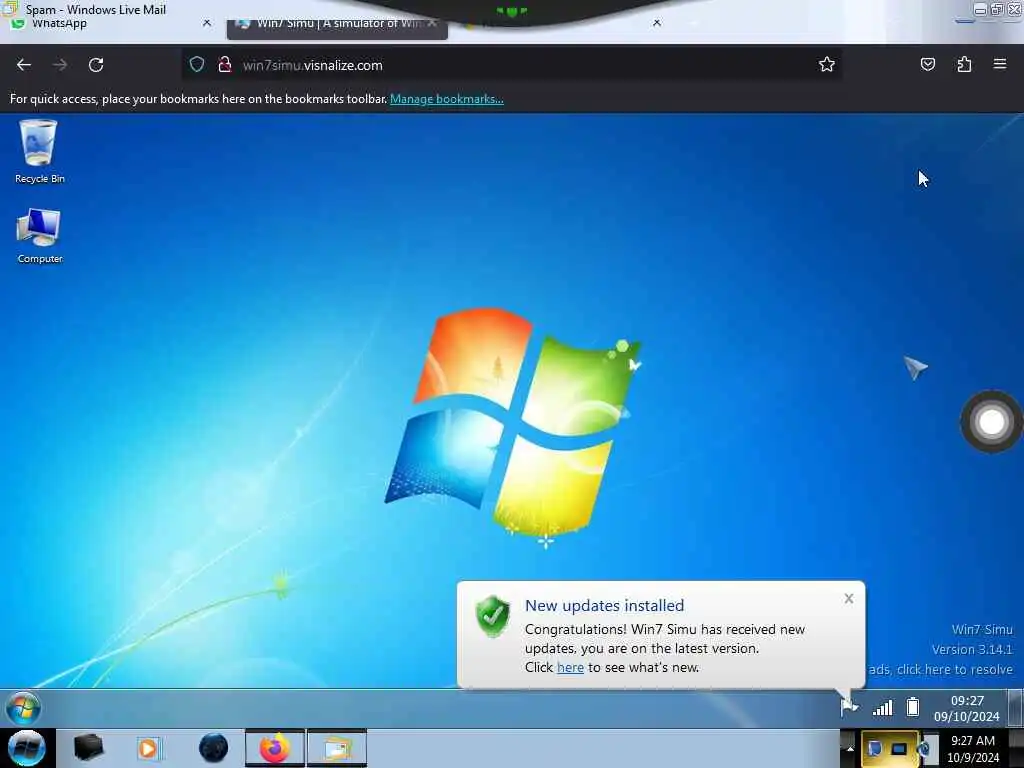
Task: Switch to Windows Live Mail on the host taskbar
Action: (337, 748)
